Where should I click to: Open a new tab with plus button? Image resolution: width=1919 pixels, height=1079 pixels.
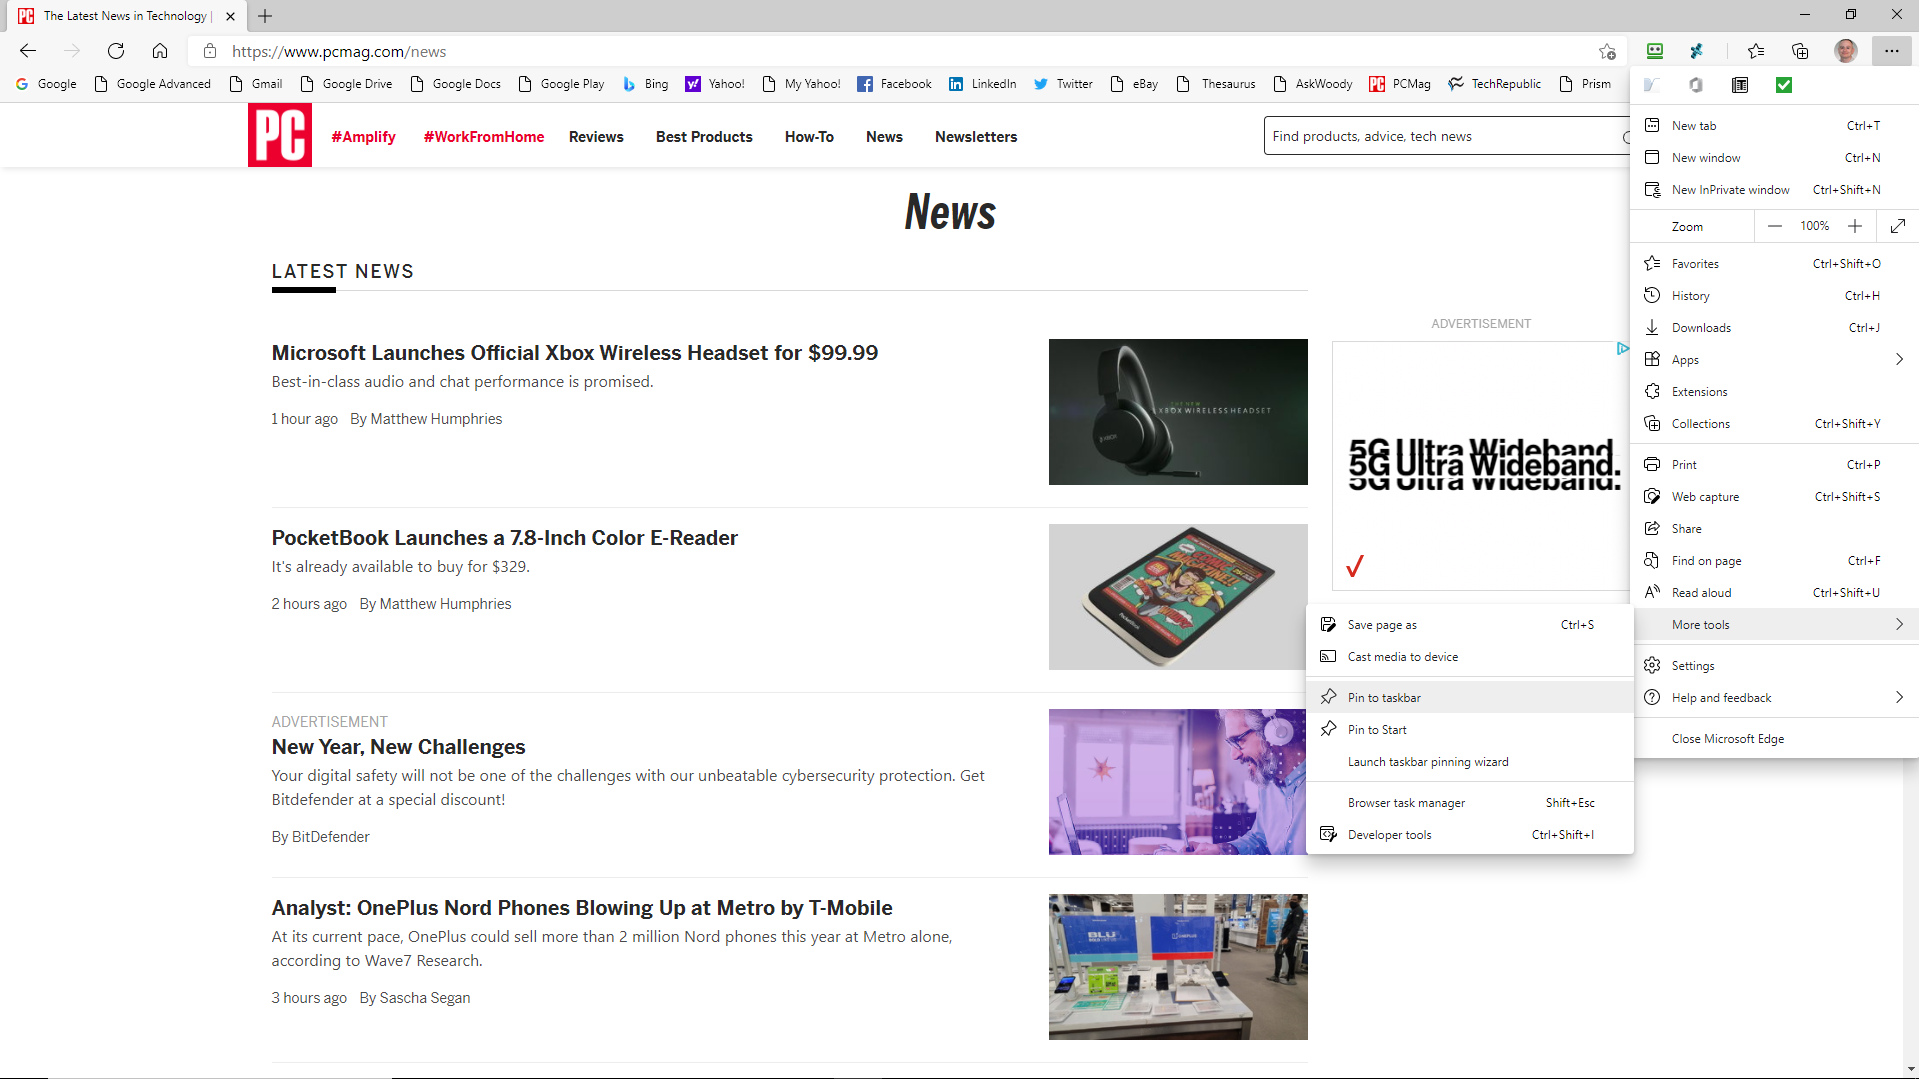(265, 16)
